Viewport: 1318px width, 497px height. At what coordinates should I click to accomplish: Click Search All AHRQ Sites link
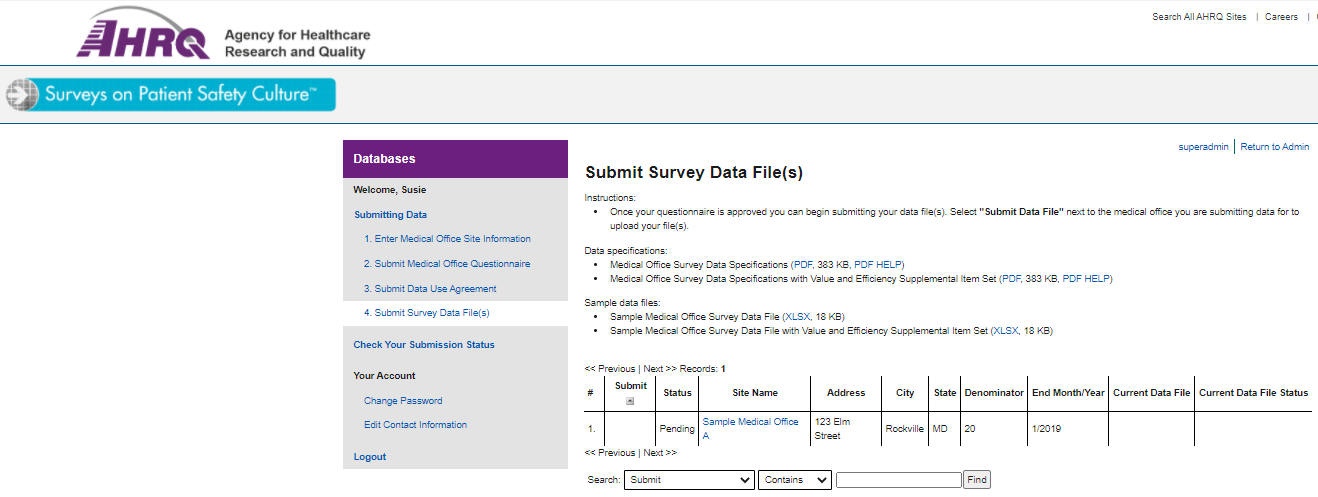[1199, 17]
